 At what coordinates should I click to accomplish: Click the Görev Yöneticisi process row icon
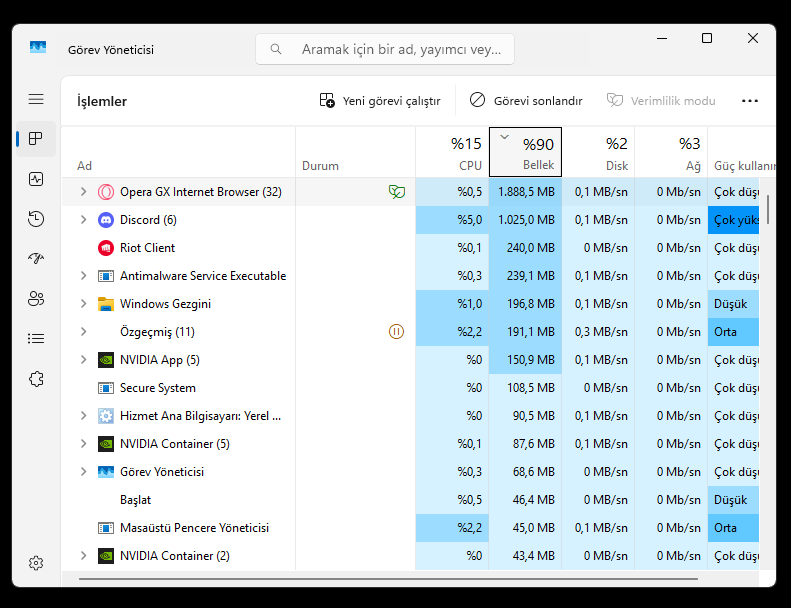point(106,472)
